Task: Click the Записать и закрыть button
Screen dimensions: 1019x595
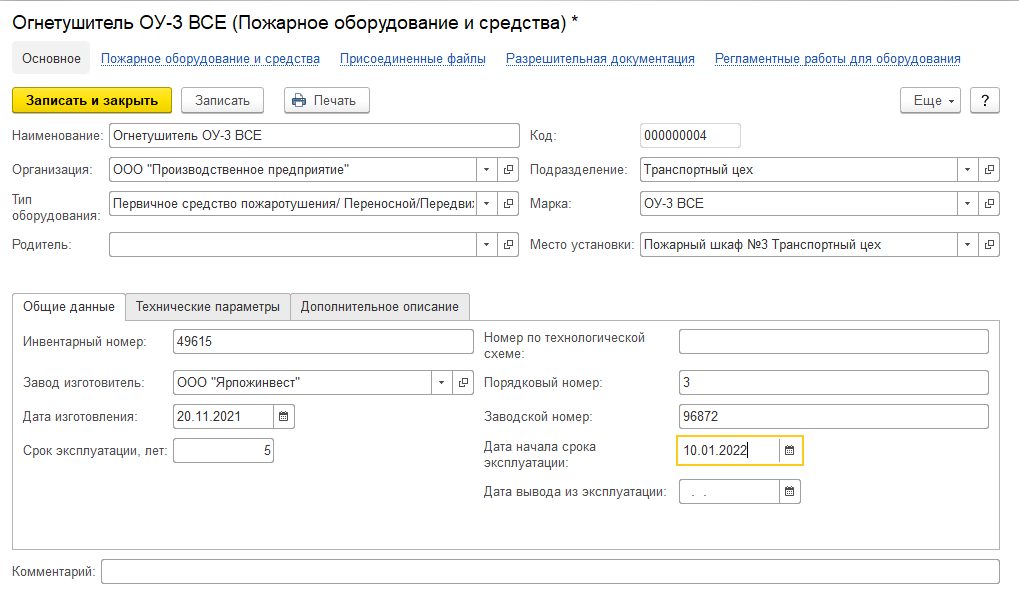Action: coord(92,100)
